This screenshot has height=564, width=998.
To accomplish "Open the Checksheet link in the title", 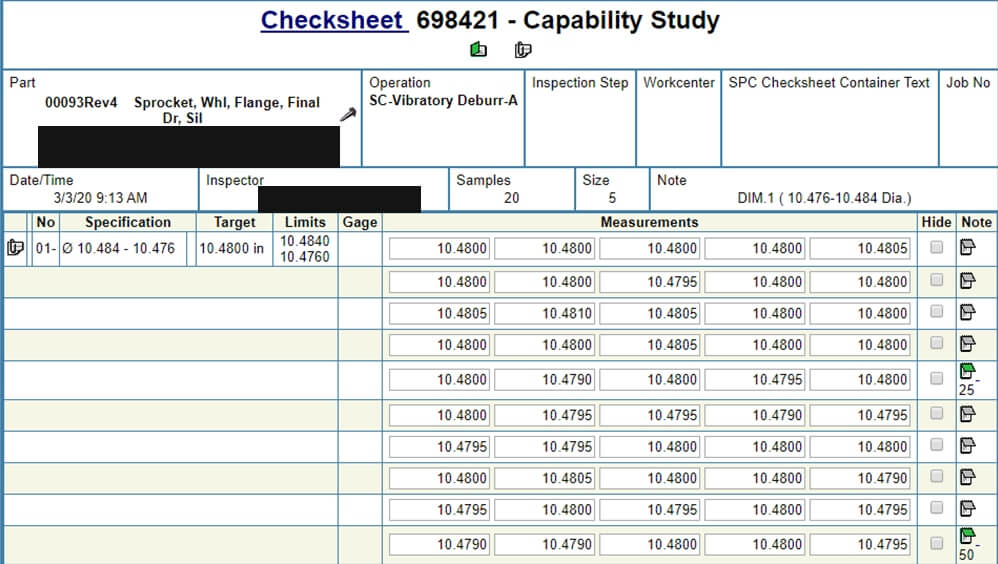I will point(334,20).
